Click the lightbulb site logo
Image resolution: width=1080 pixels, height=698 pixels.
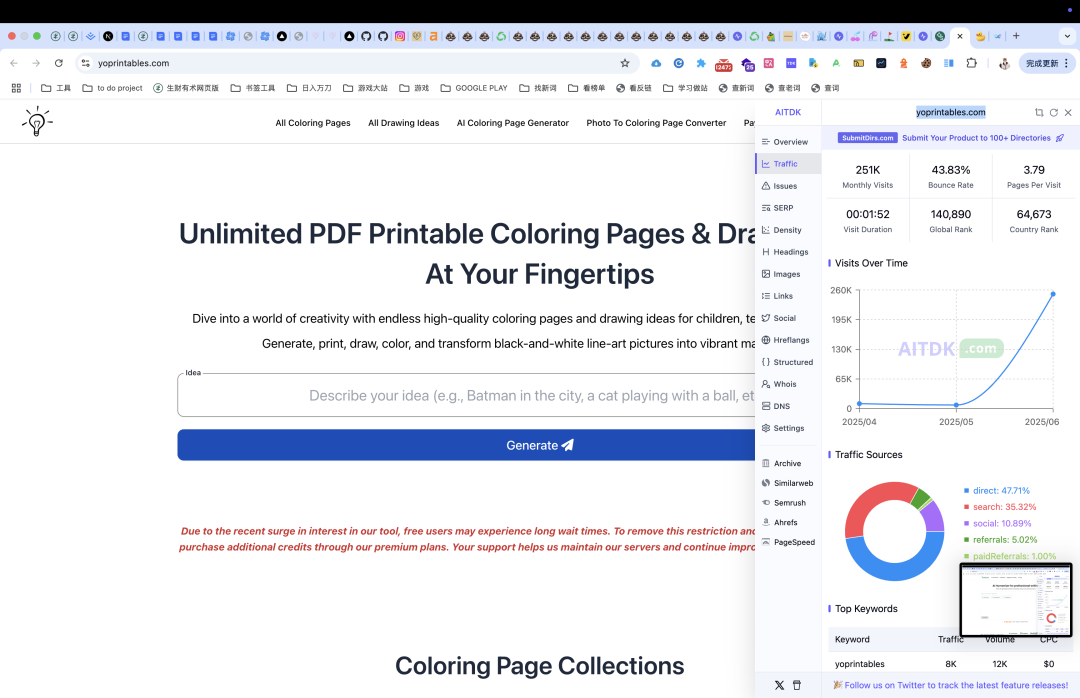tap(37, 121)
